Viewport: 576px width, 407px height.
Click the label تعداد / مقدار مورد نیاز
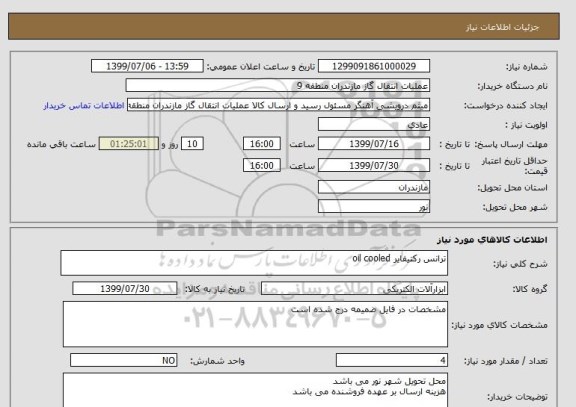click(x=506, y=361)
